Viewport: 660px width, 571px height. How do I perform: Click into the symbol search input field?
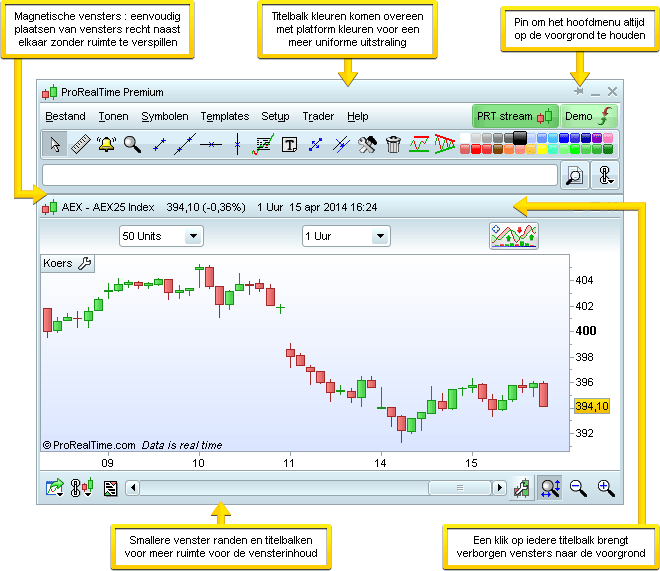(300, 175)
